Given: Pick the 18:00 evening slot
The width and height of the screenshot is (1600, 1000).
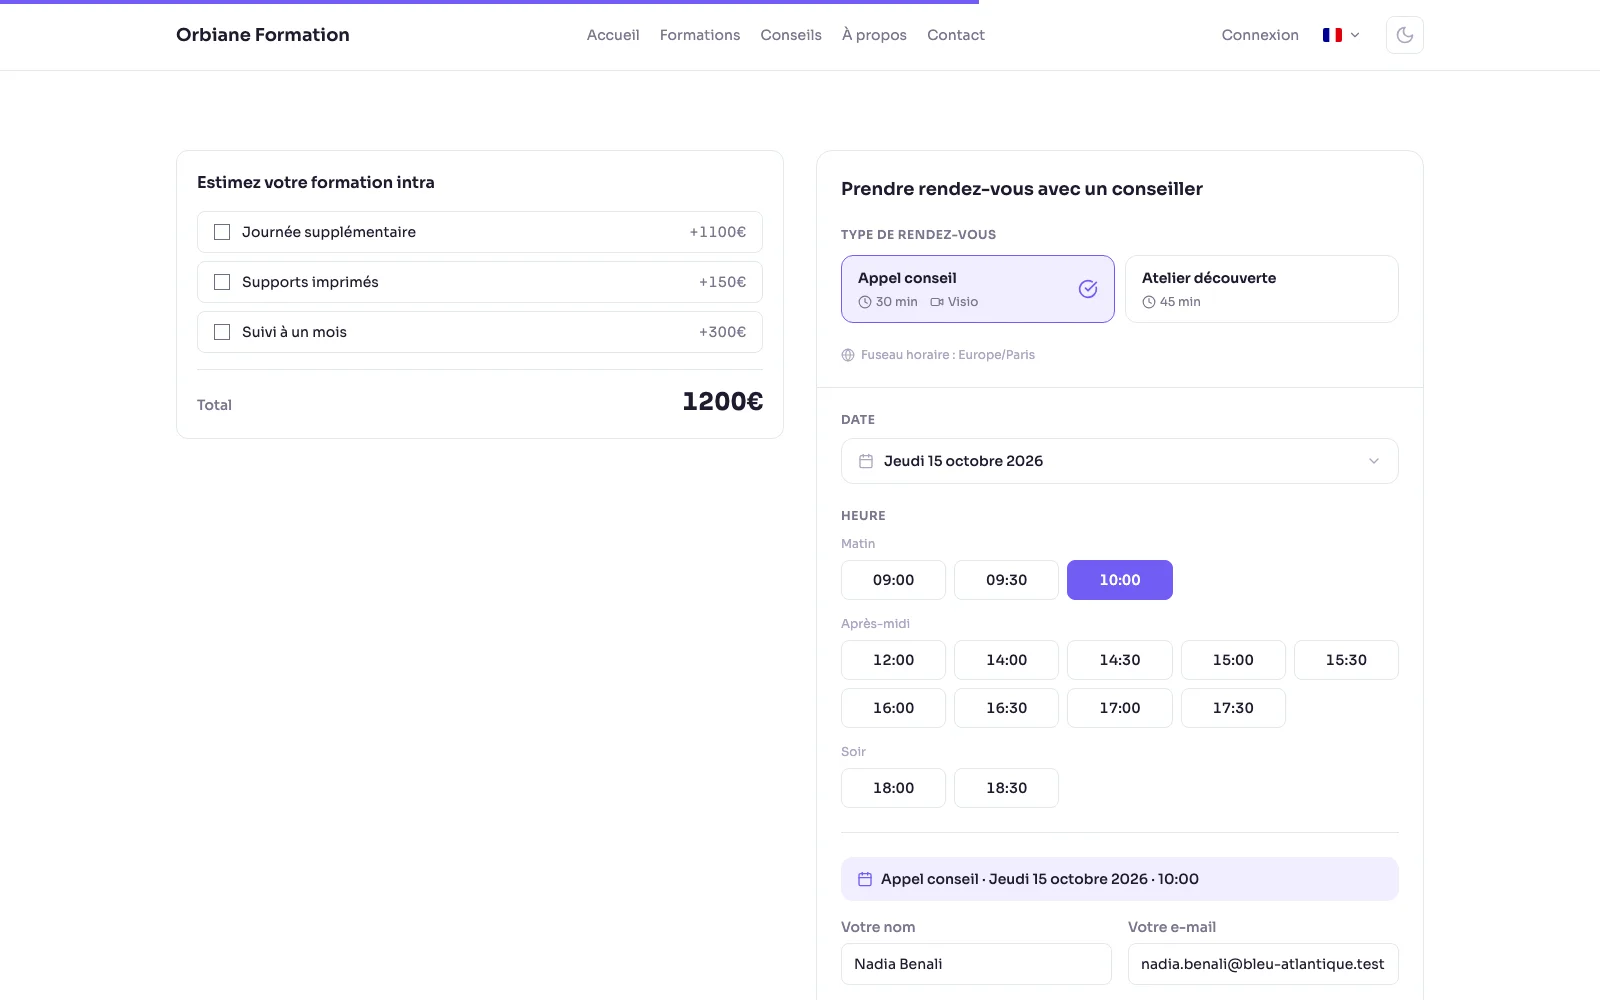Looking at the screenshot, I should click(x=893, y=788).
